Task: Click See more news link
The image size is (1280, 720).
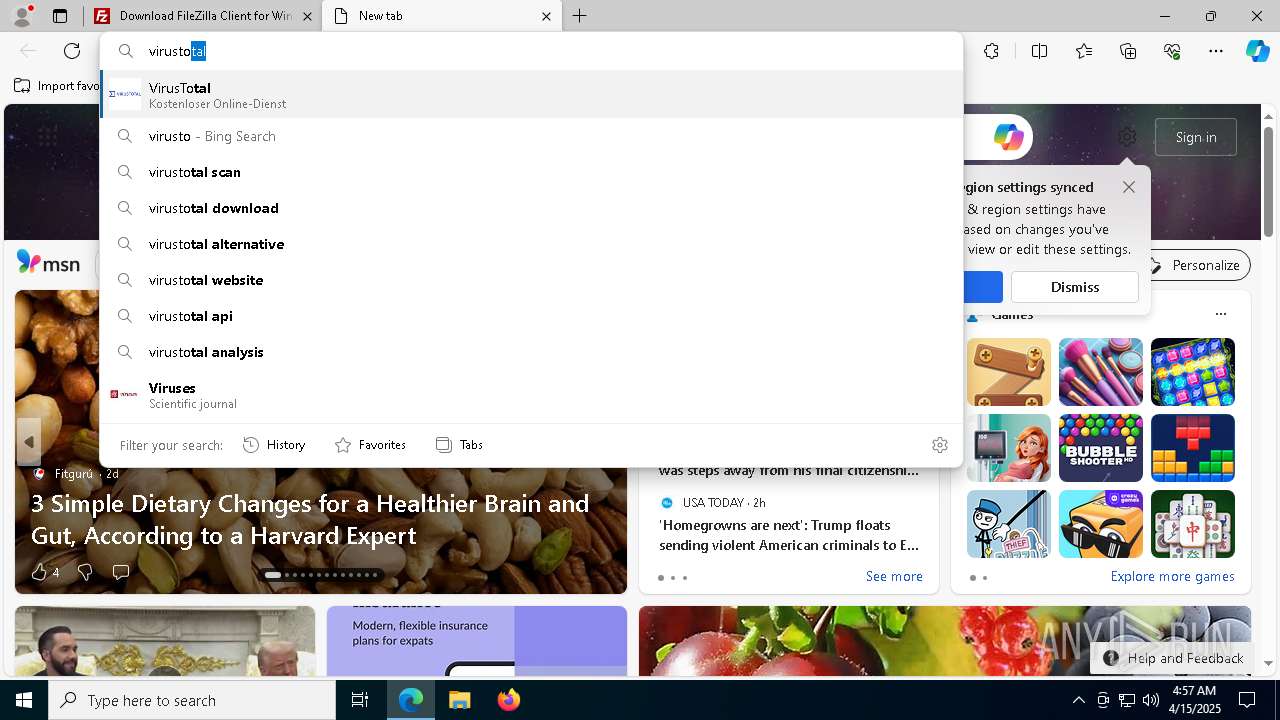Action: 894,576
